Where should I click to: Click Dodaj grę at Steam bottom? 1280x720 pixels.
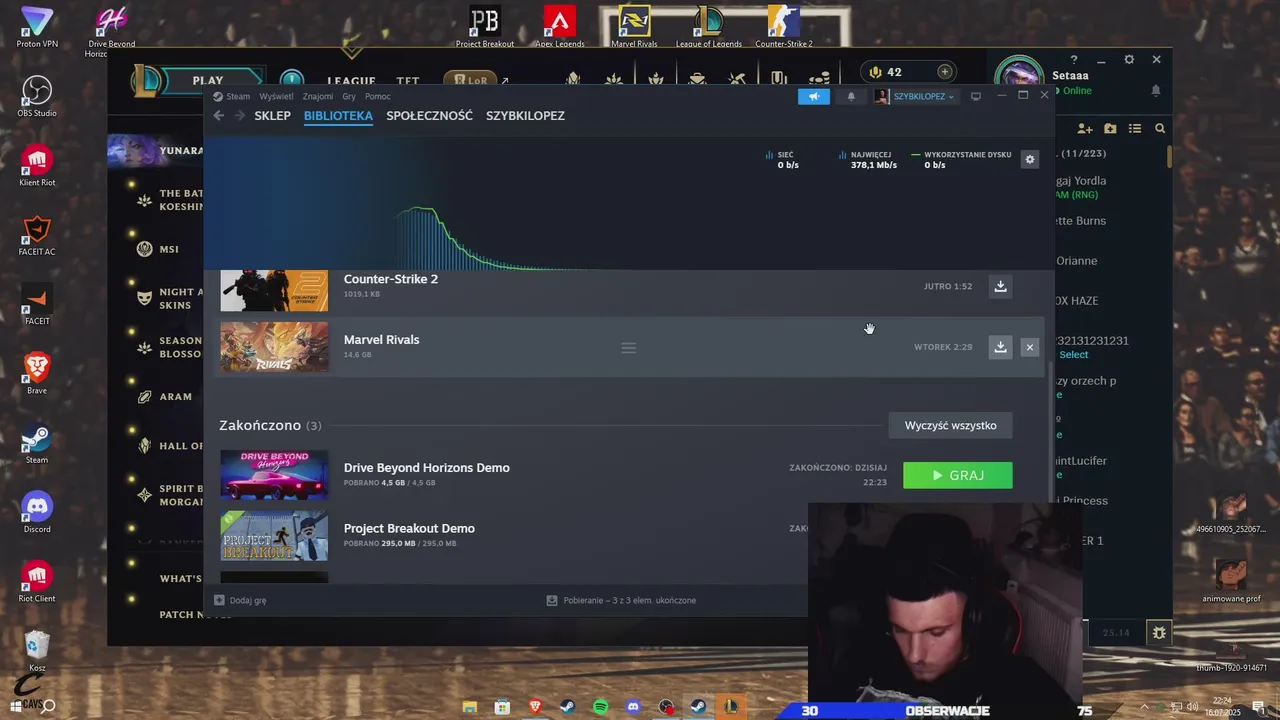240,601
